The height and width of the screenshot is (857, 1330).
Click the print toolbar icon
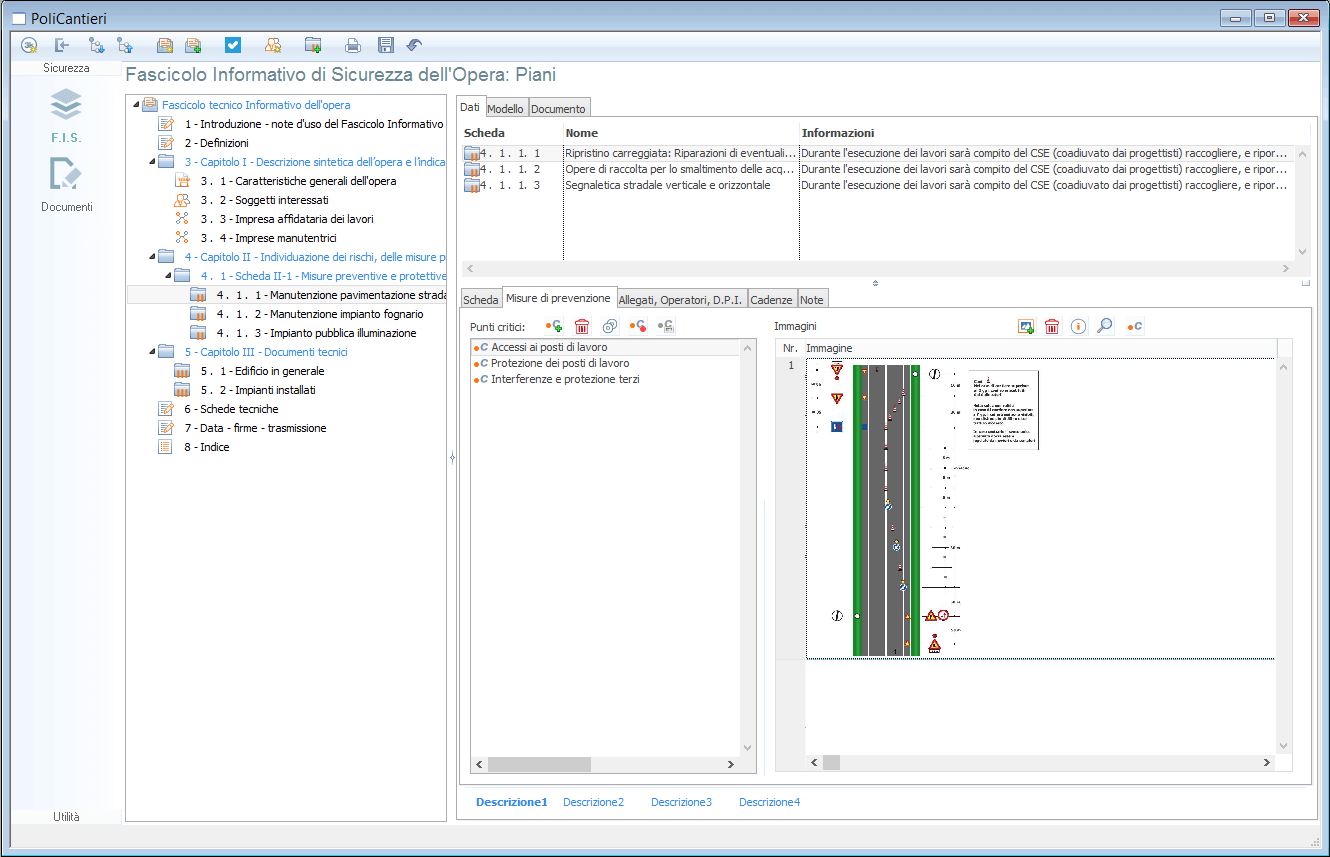click(x=352, y=45)
